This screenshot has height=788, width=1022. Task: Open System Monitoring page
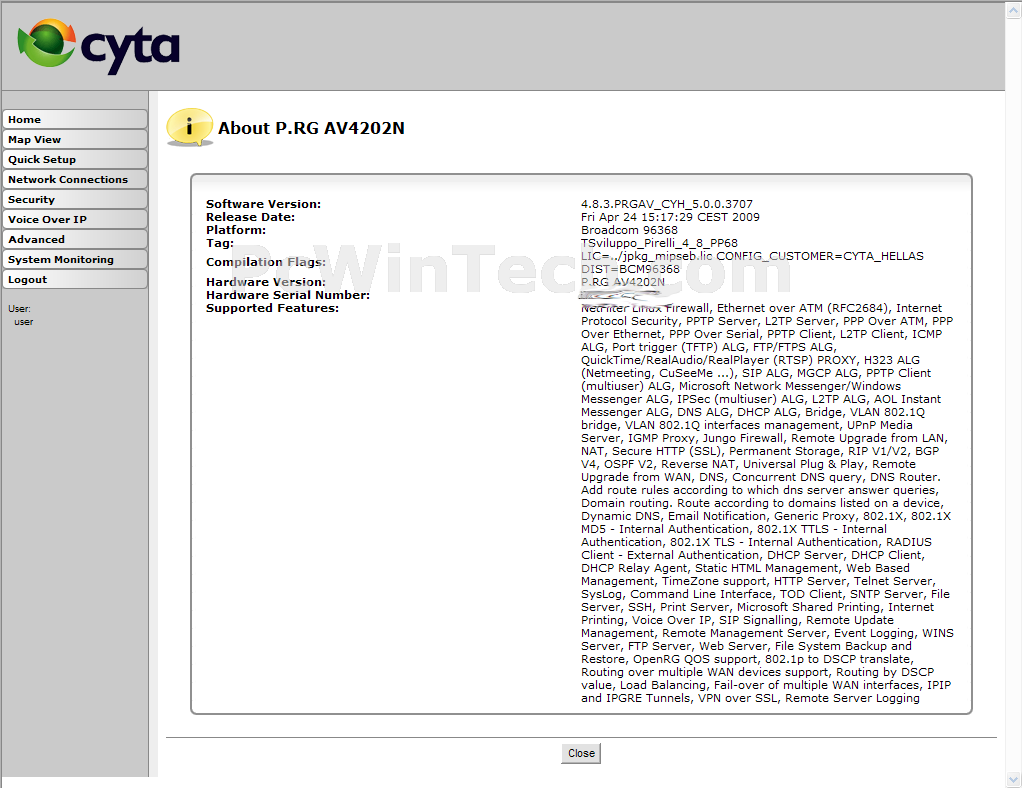coord(75,259)
